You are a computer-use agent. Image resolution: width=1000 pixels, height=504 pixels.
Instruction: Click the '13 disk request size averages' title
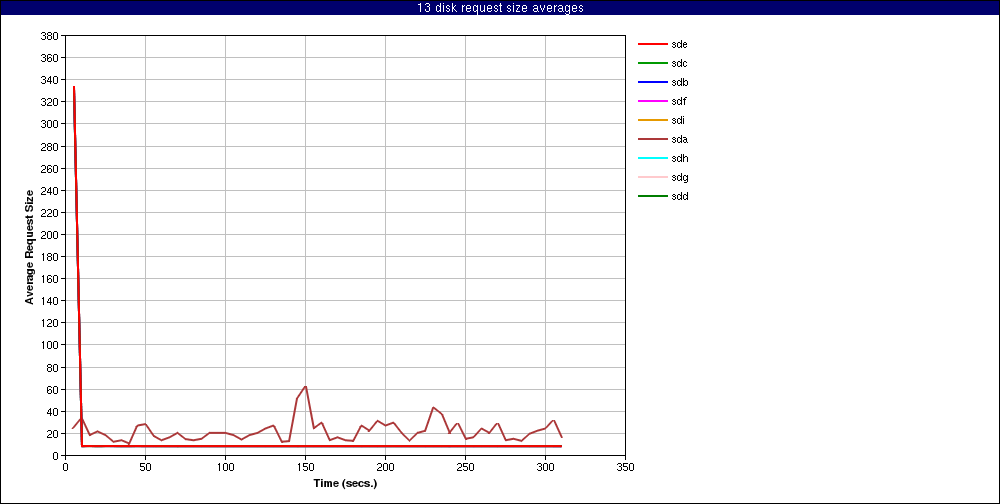(500, 8)
